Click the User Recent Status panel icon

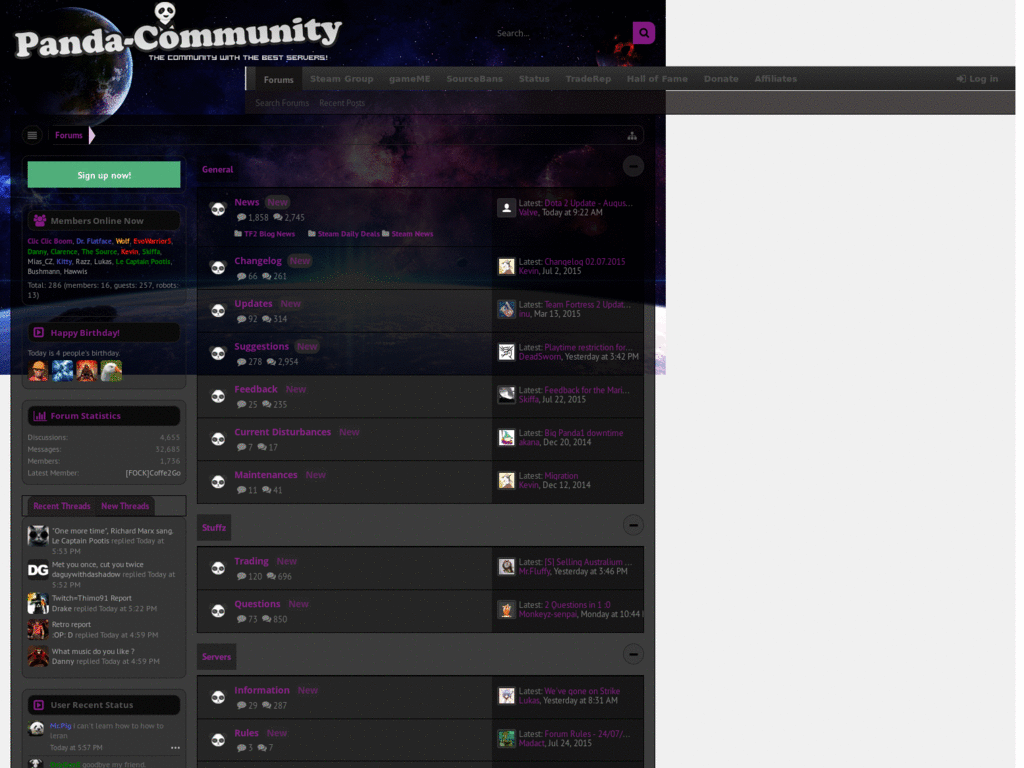coord(38,704)
